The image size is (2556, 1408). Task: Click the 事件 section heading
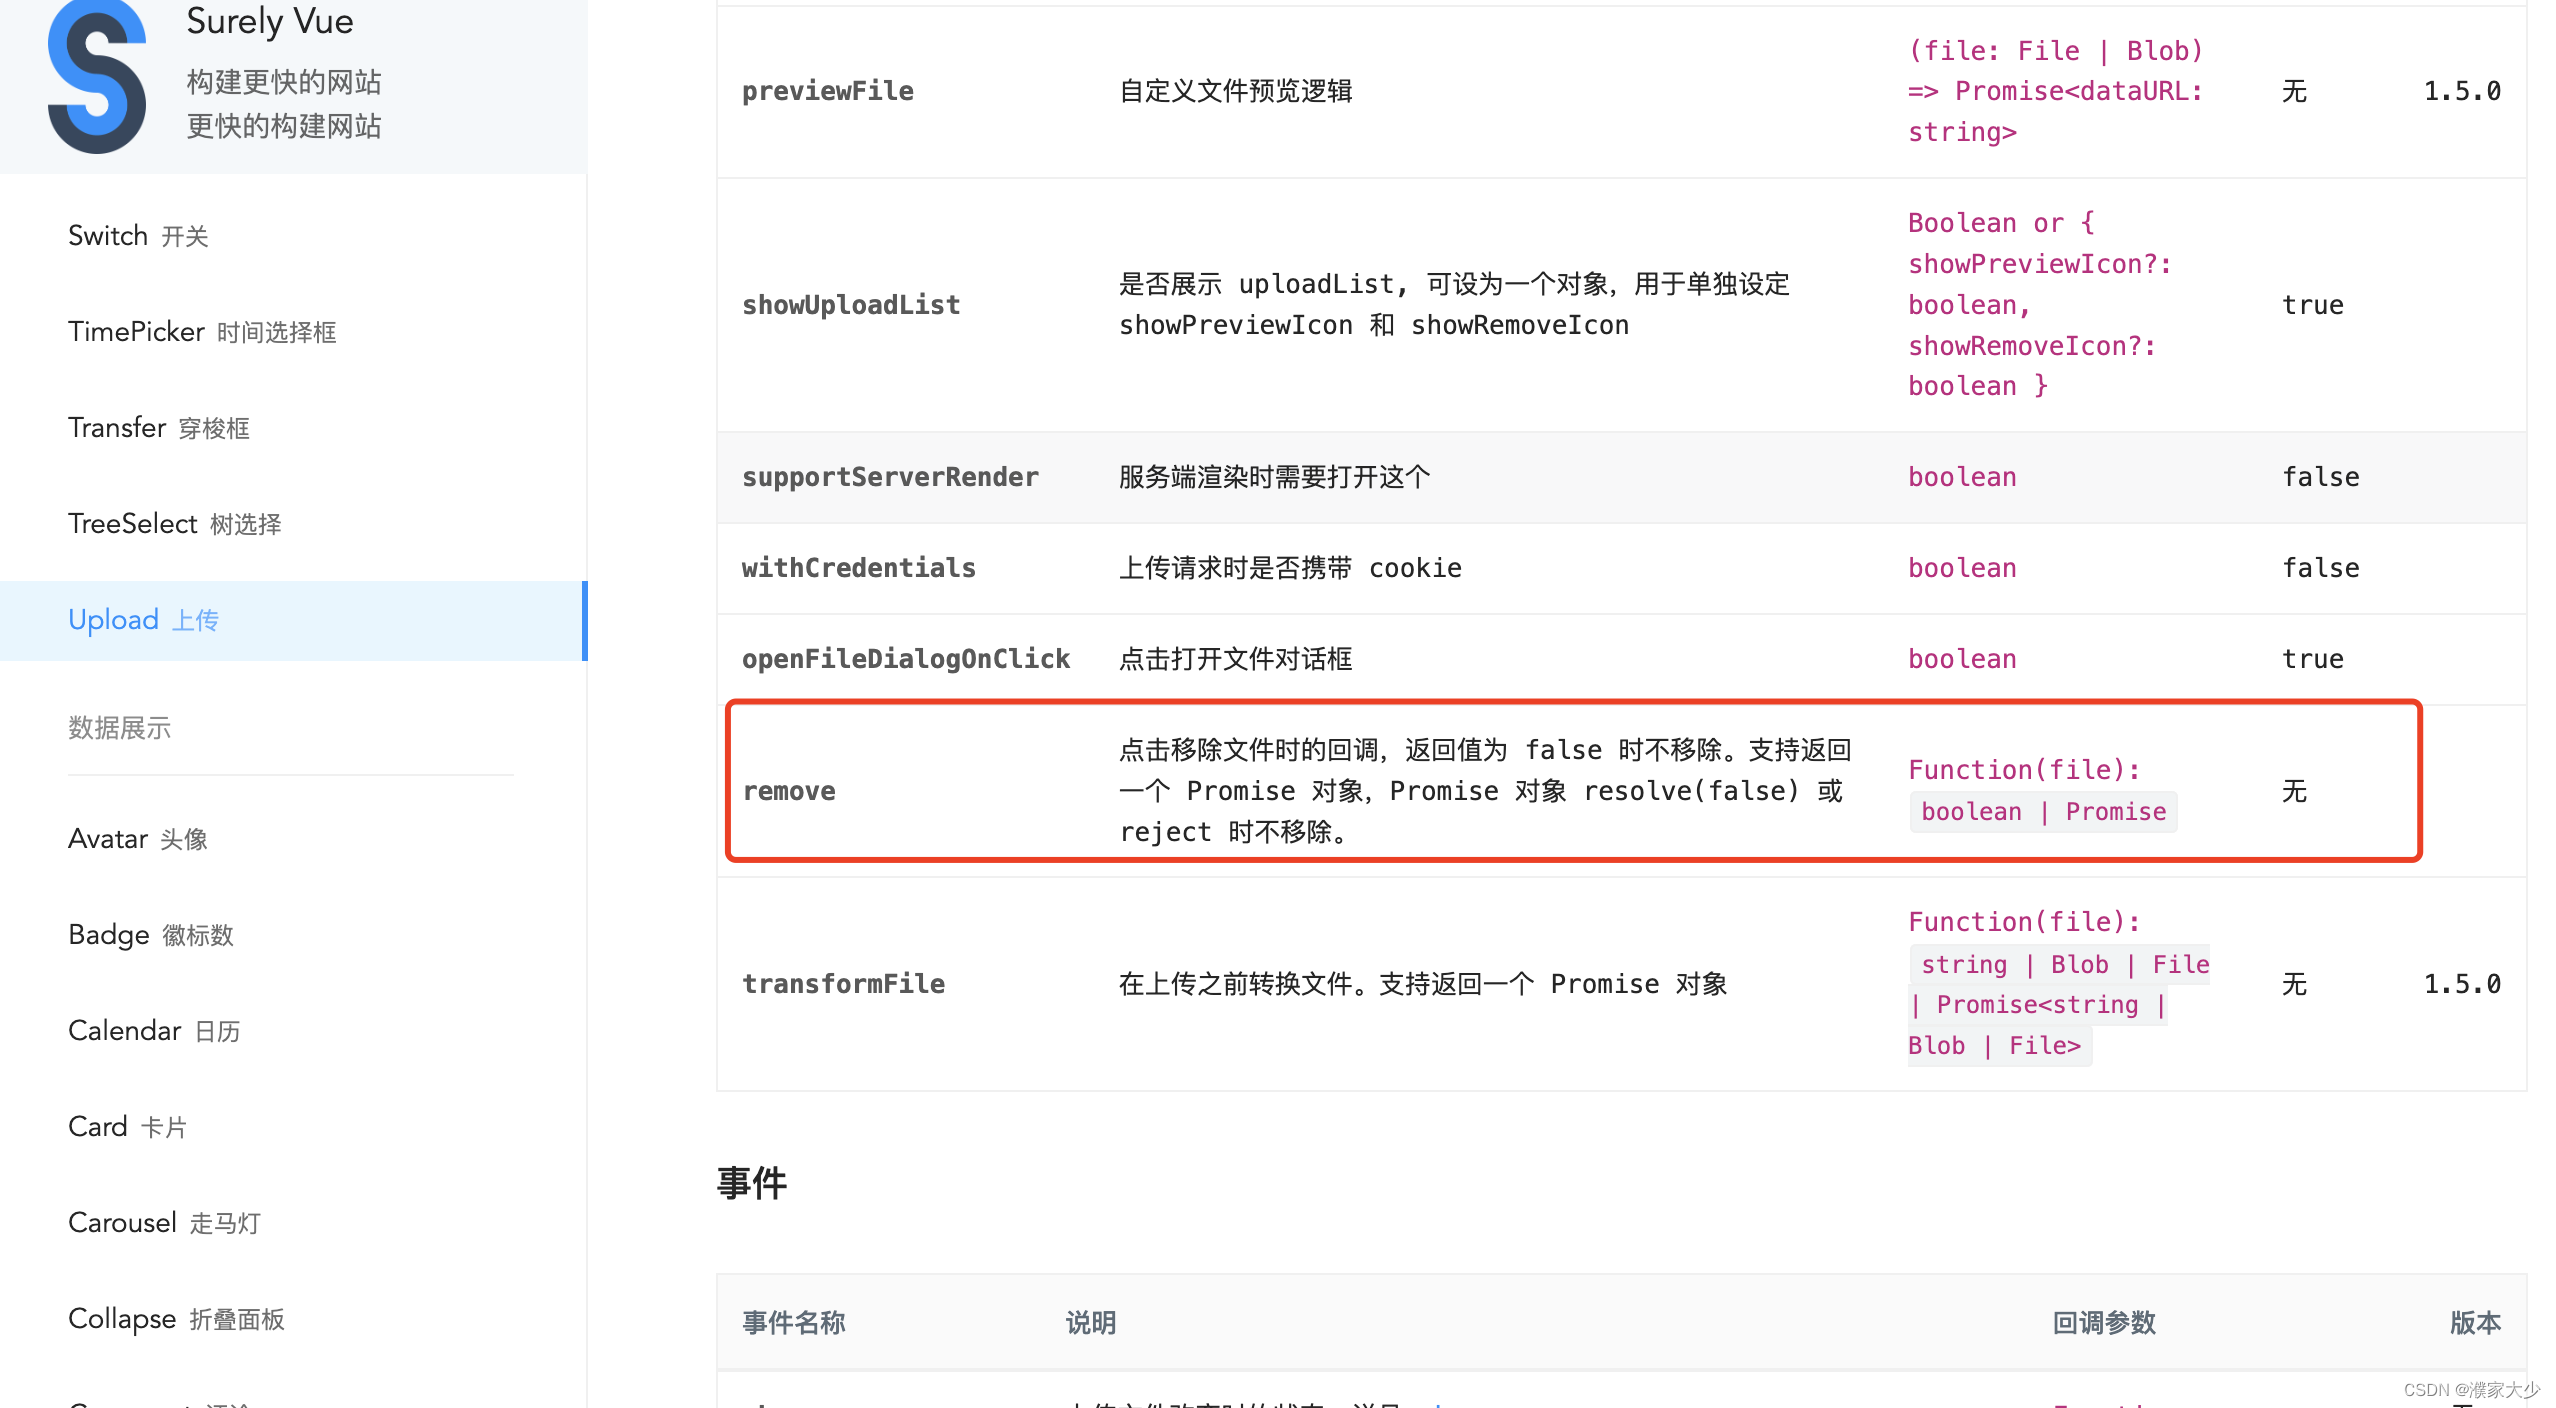(751, 1183)
